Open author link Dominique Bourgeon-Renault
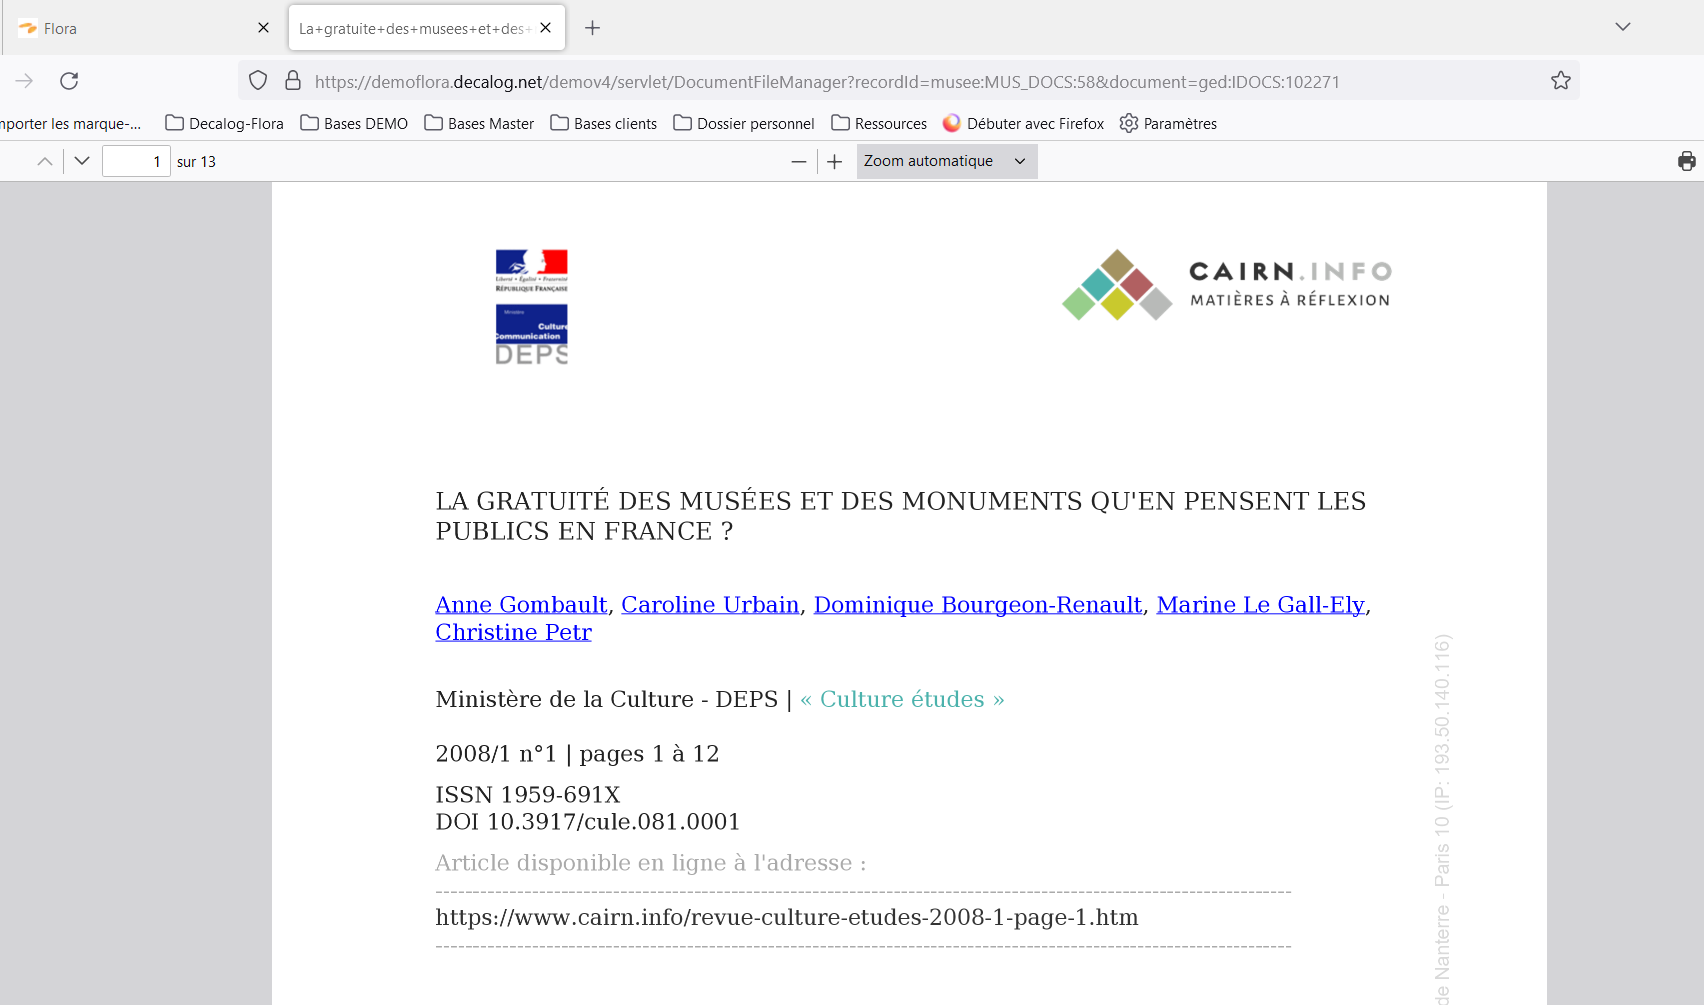Image resolution: width=1704 pixels, height=1005 pixels. pos(978,605)
